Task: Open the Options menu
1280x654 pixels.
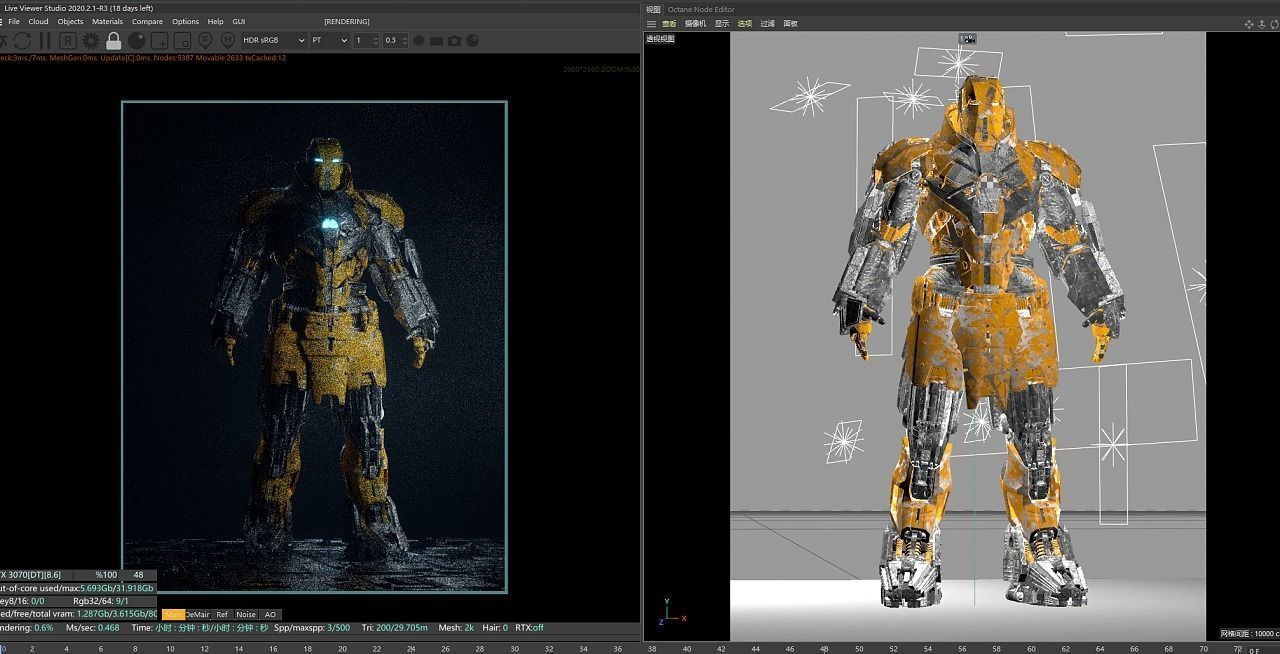Action: (x=185, y=21)
